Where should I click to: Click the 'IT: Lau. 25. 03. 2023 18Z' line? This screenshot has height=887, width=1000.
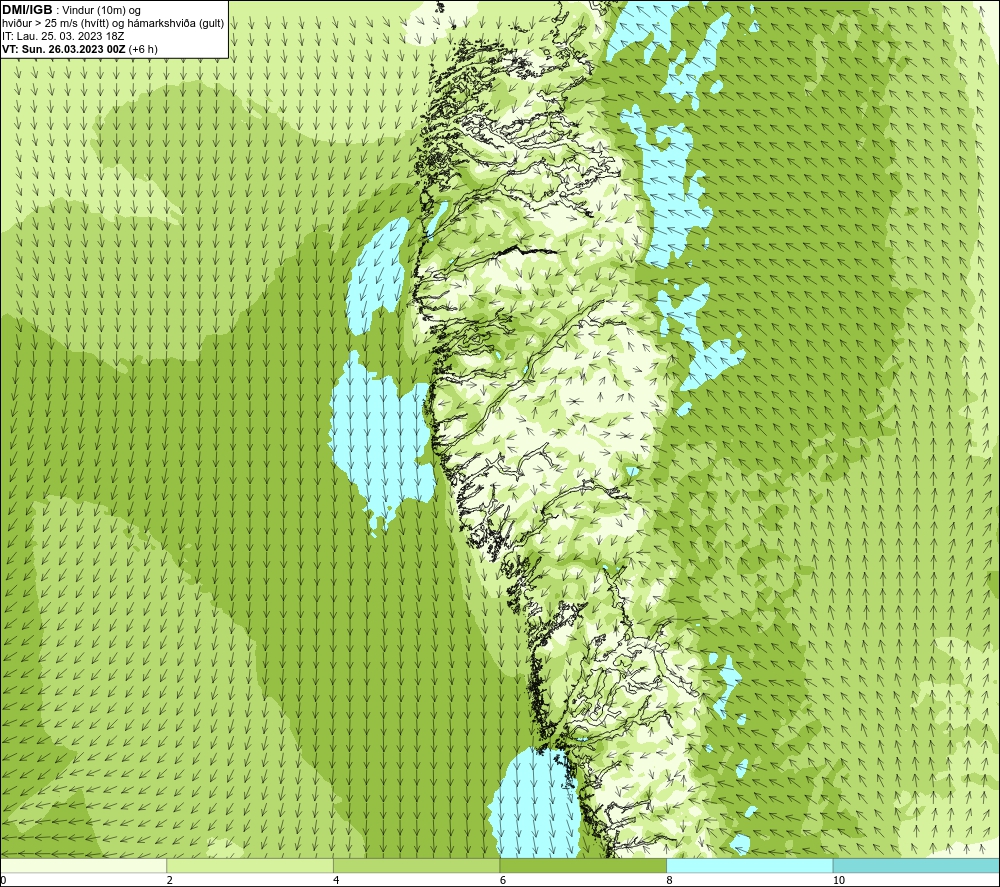62,36
